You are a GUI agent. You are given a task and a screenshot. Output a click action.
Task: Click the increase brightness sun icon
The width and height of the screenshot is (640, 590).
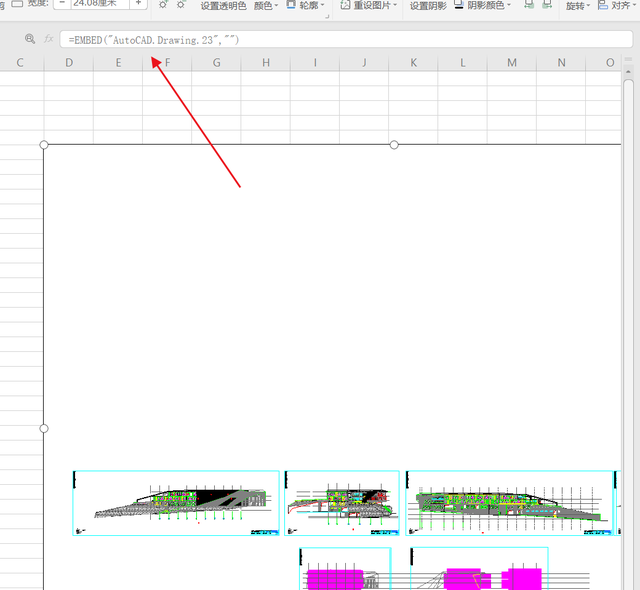click(163, 4)
